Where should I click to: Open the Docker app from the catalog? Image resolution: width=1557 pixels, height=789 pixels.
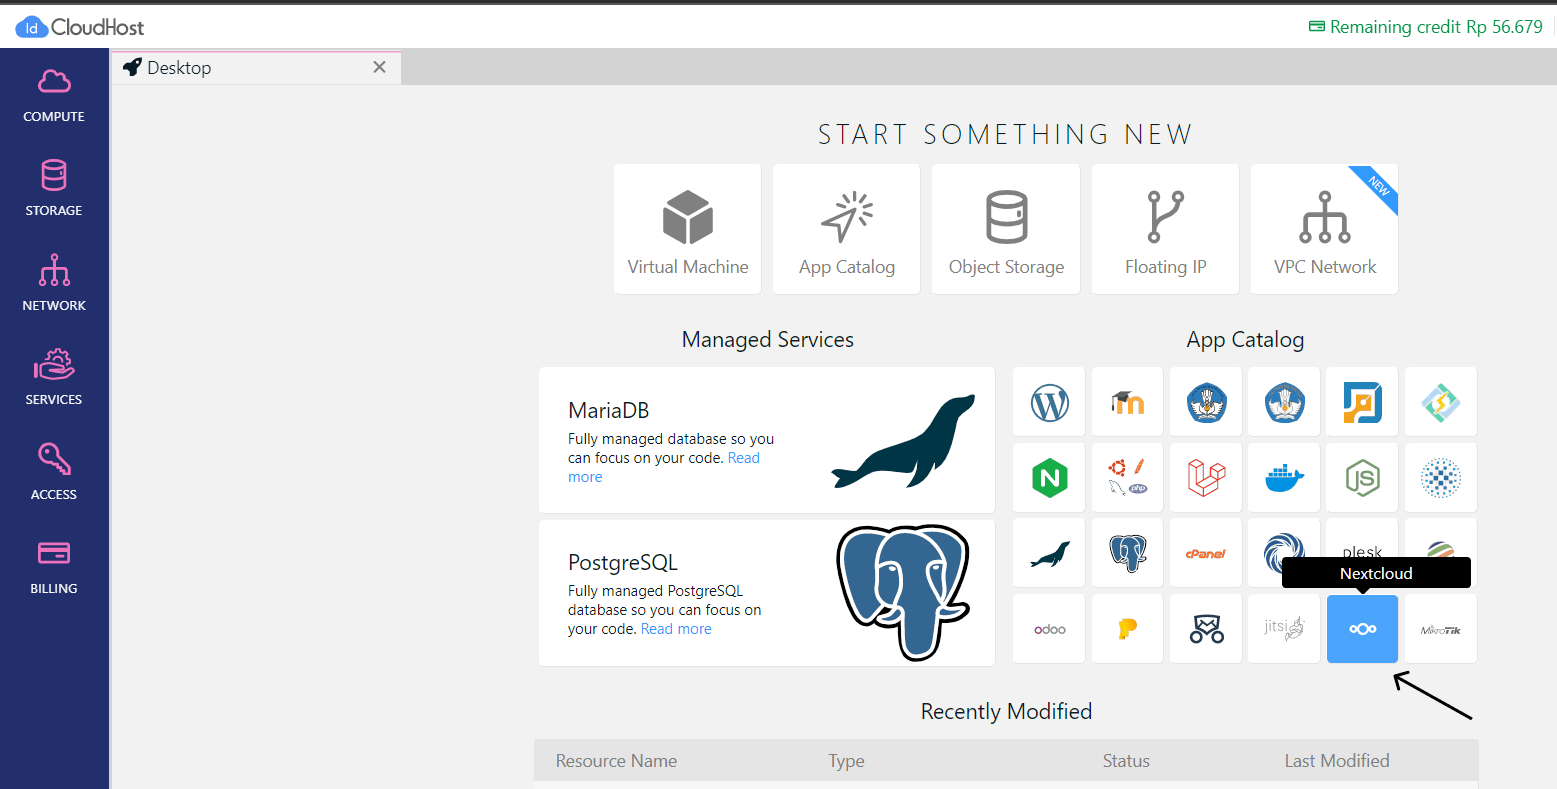click(1283, 477)
